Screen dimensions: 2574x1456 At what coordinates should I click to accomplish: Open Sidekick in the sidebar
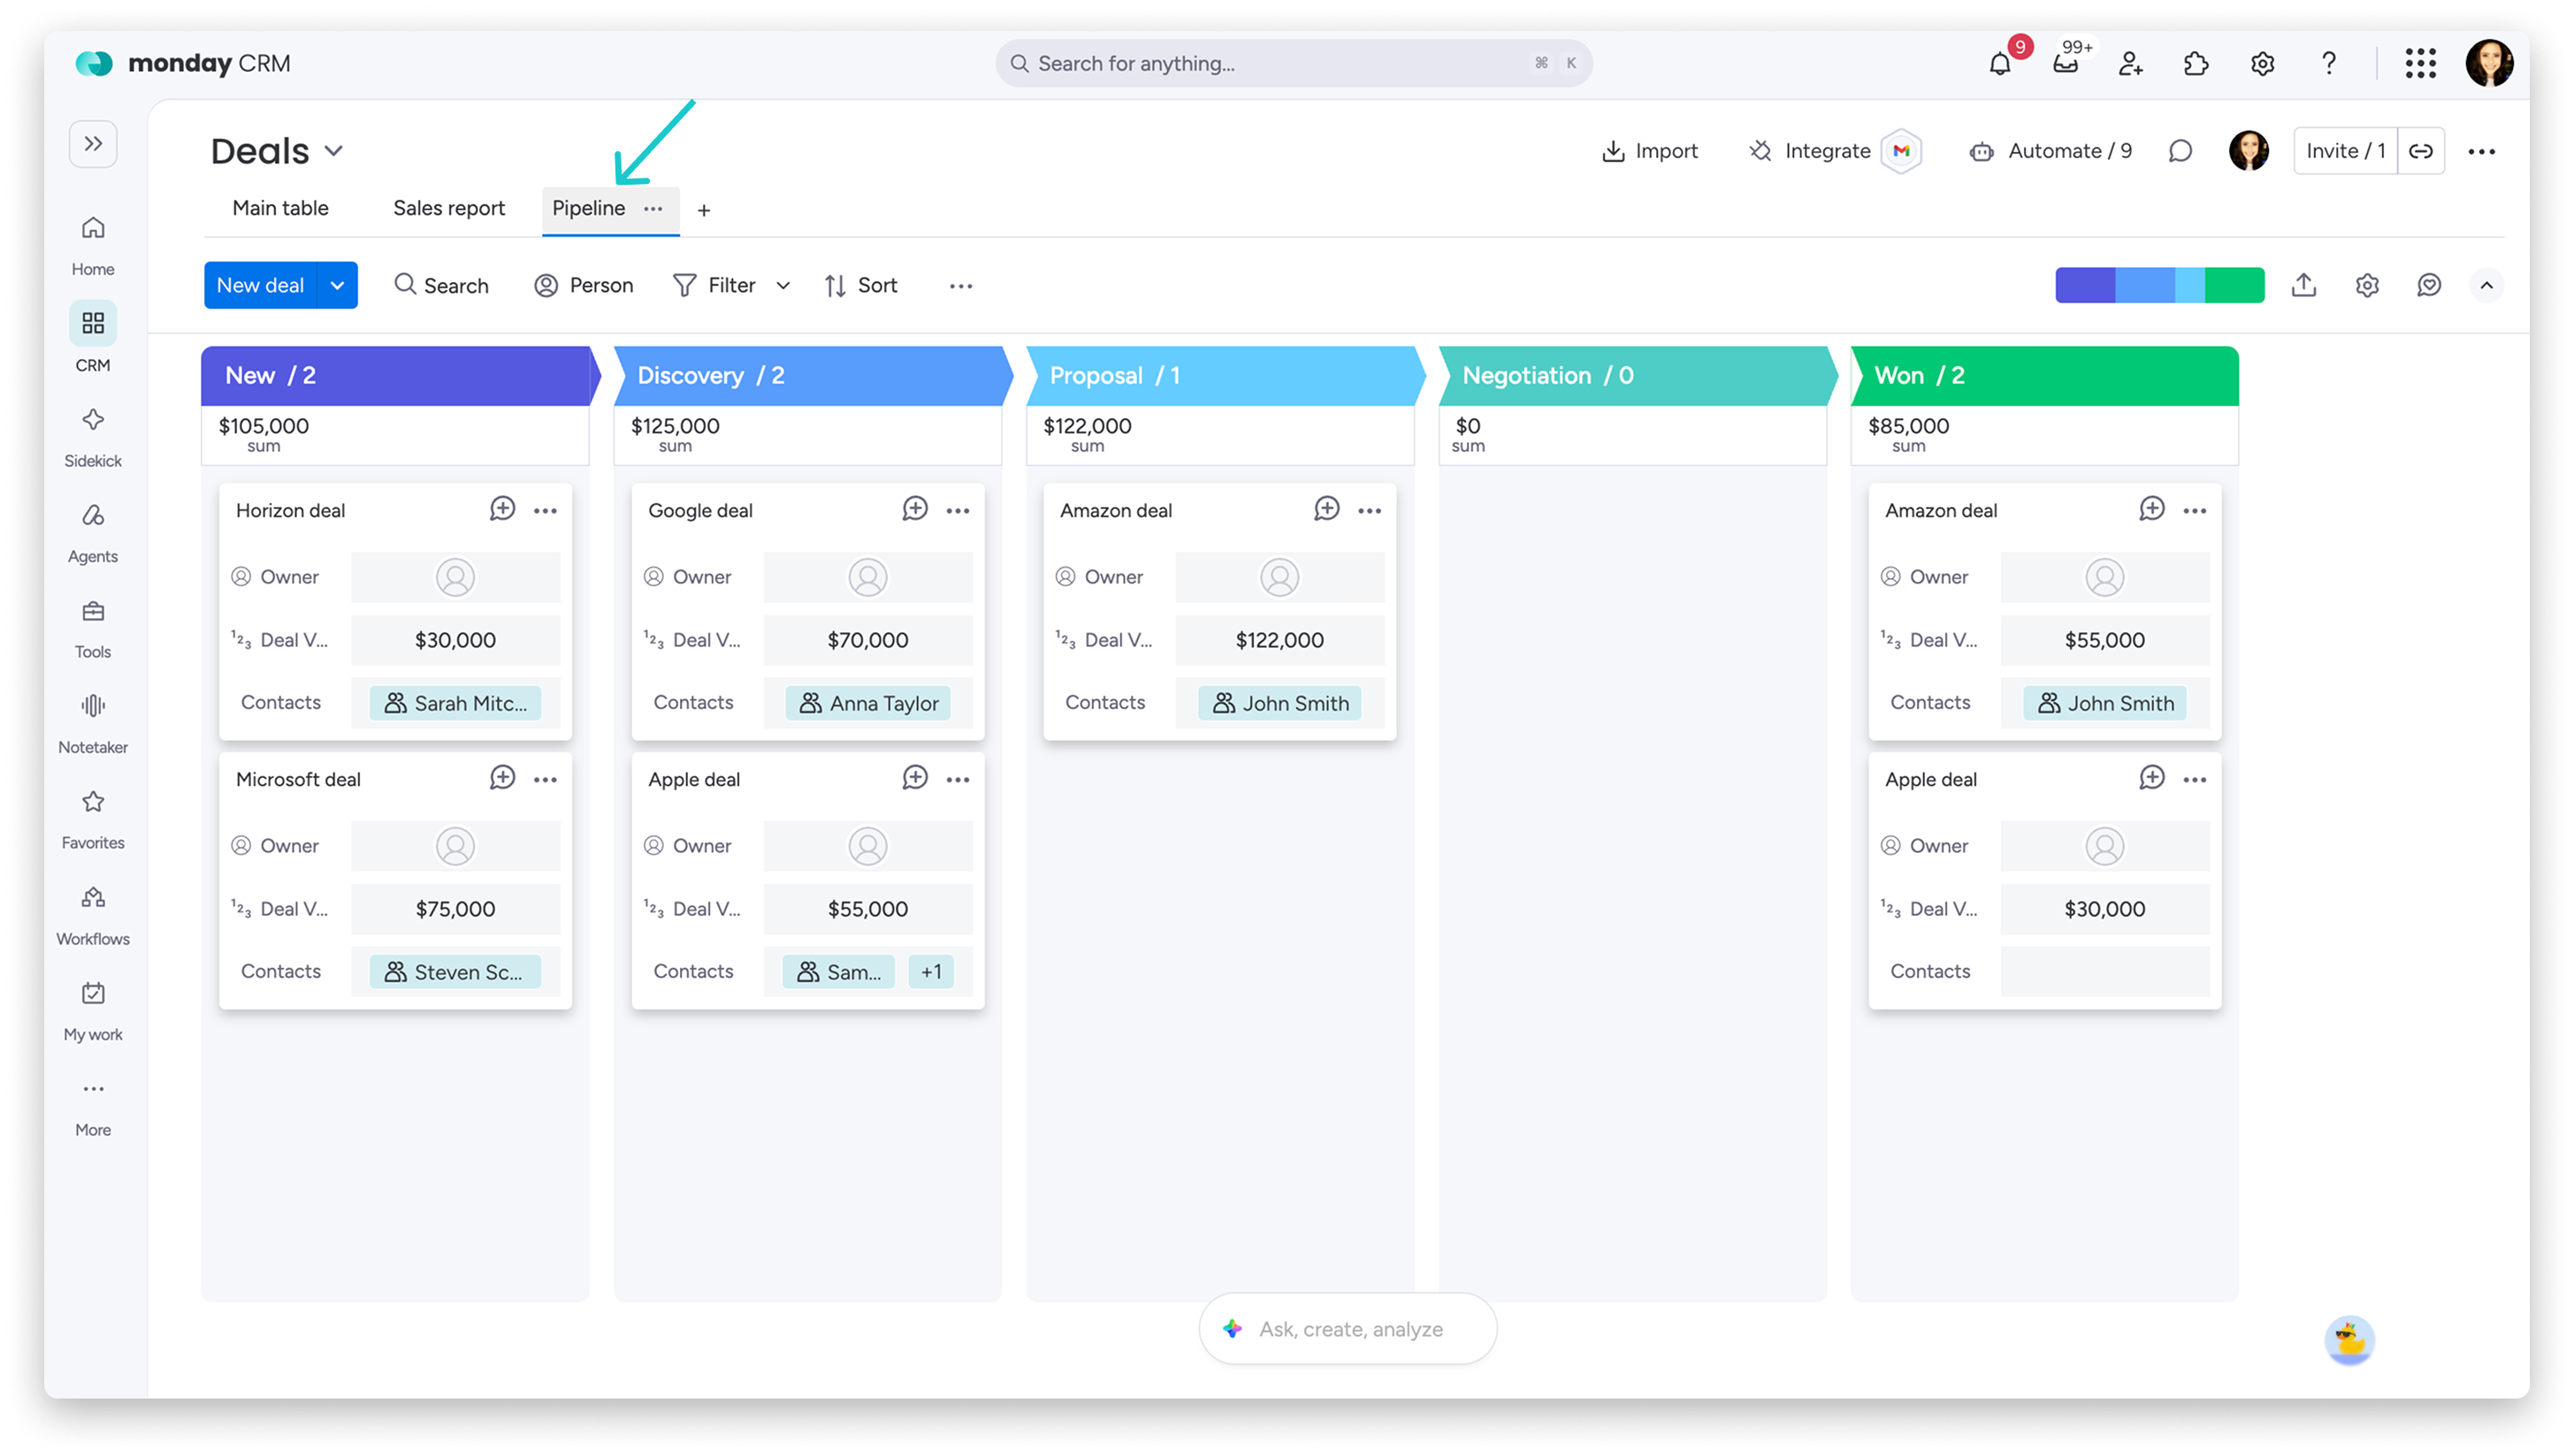tap(93, 437)
